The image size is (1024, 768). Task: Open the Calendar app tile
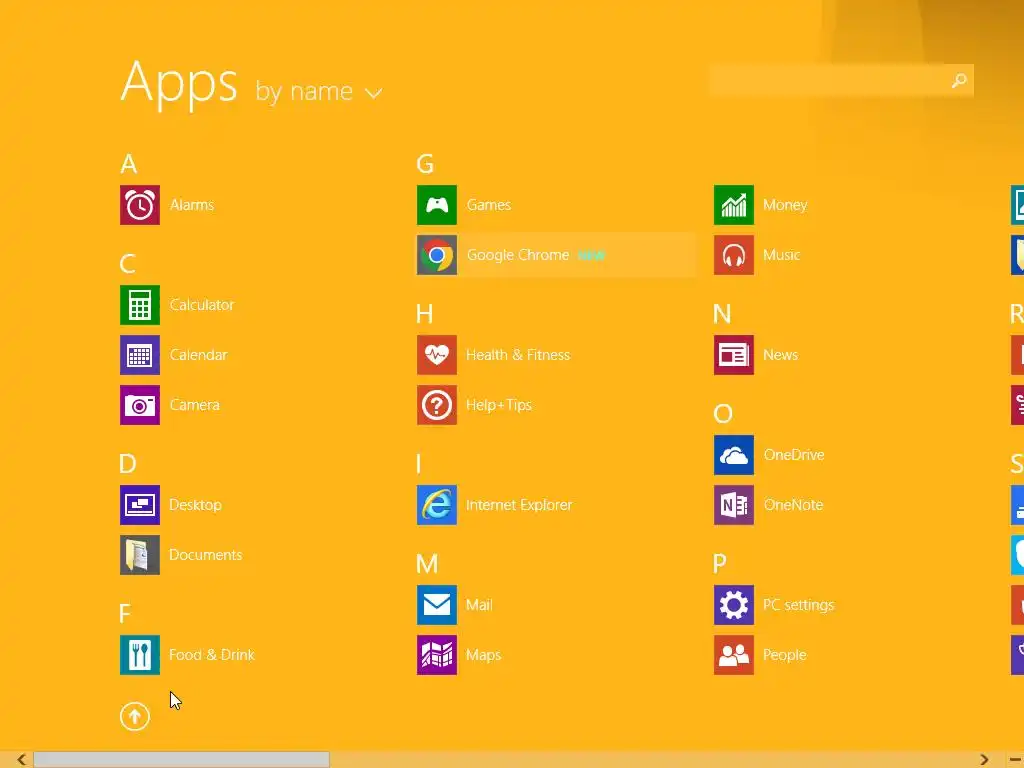tap(140, 355)
